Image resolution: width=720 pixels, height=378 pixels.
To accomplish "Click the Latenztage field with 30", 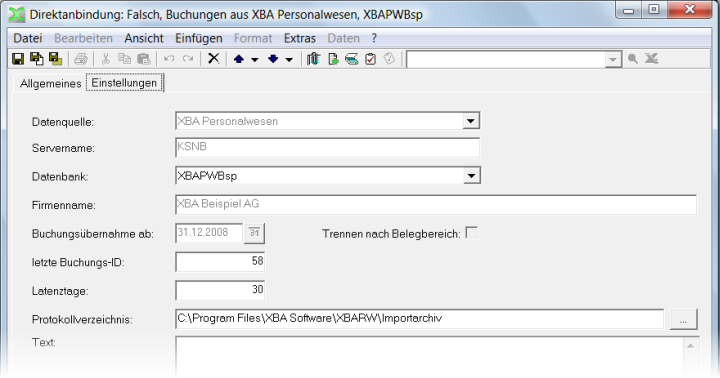I will click(x=220, y=290).
